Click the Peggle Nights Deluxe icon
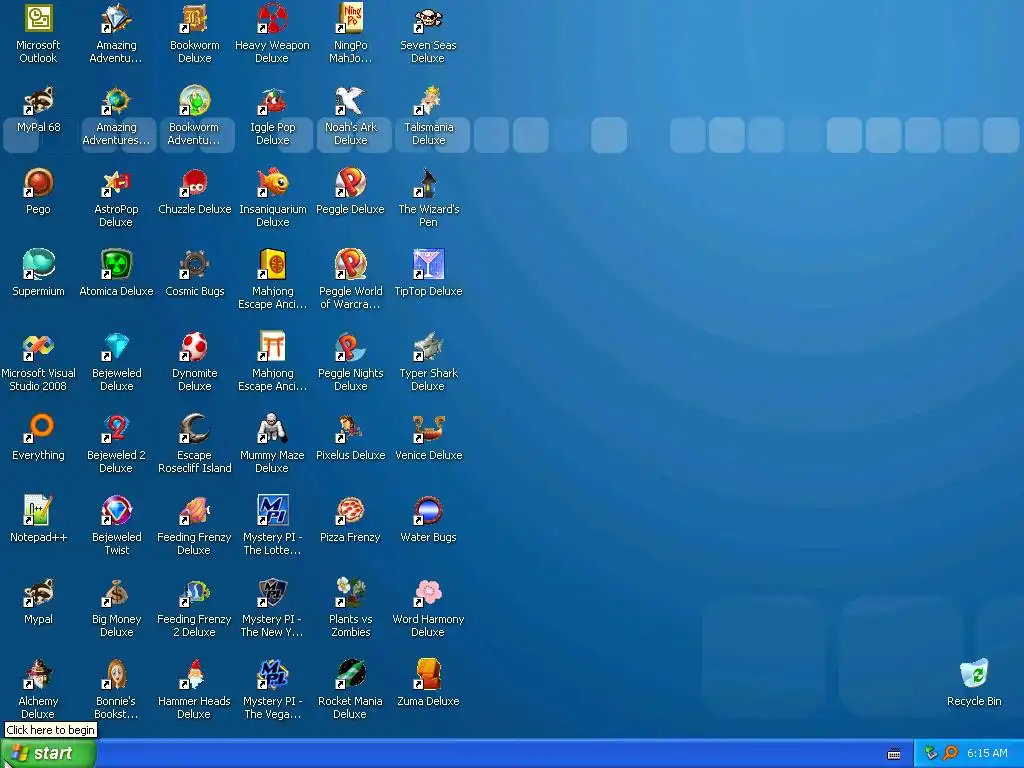Screen dimensions: 1024x768 click(x=350, y=346)
